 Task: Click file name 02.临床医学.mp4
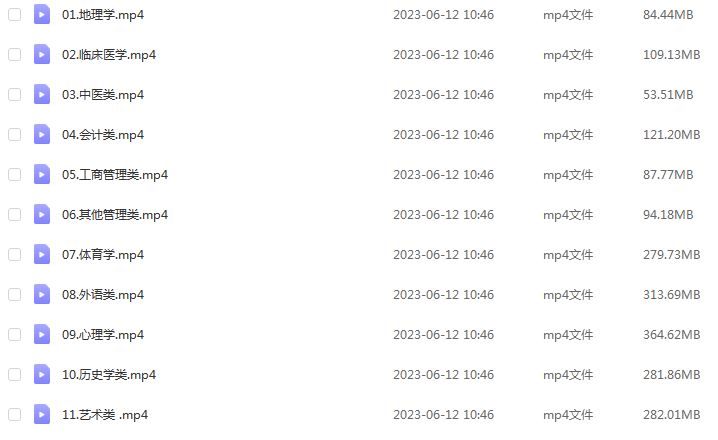tap(109, 54)
